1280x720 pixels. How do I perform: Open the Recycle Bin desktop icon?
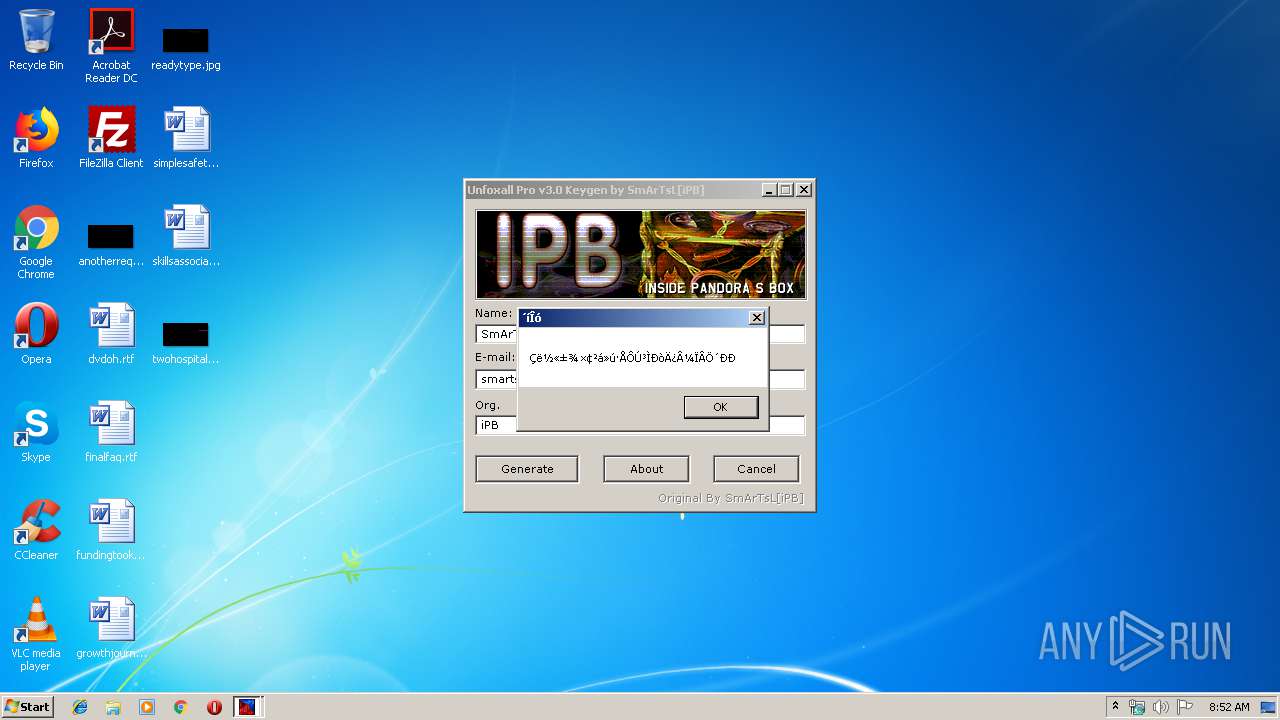[36, 40]
